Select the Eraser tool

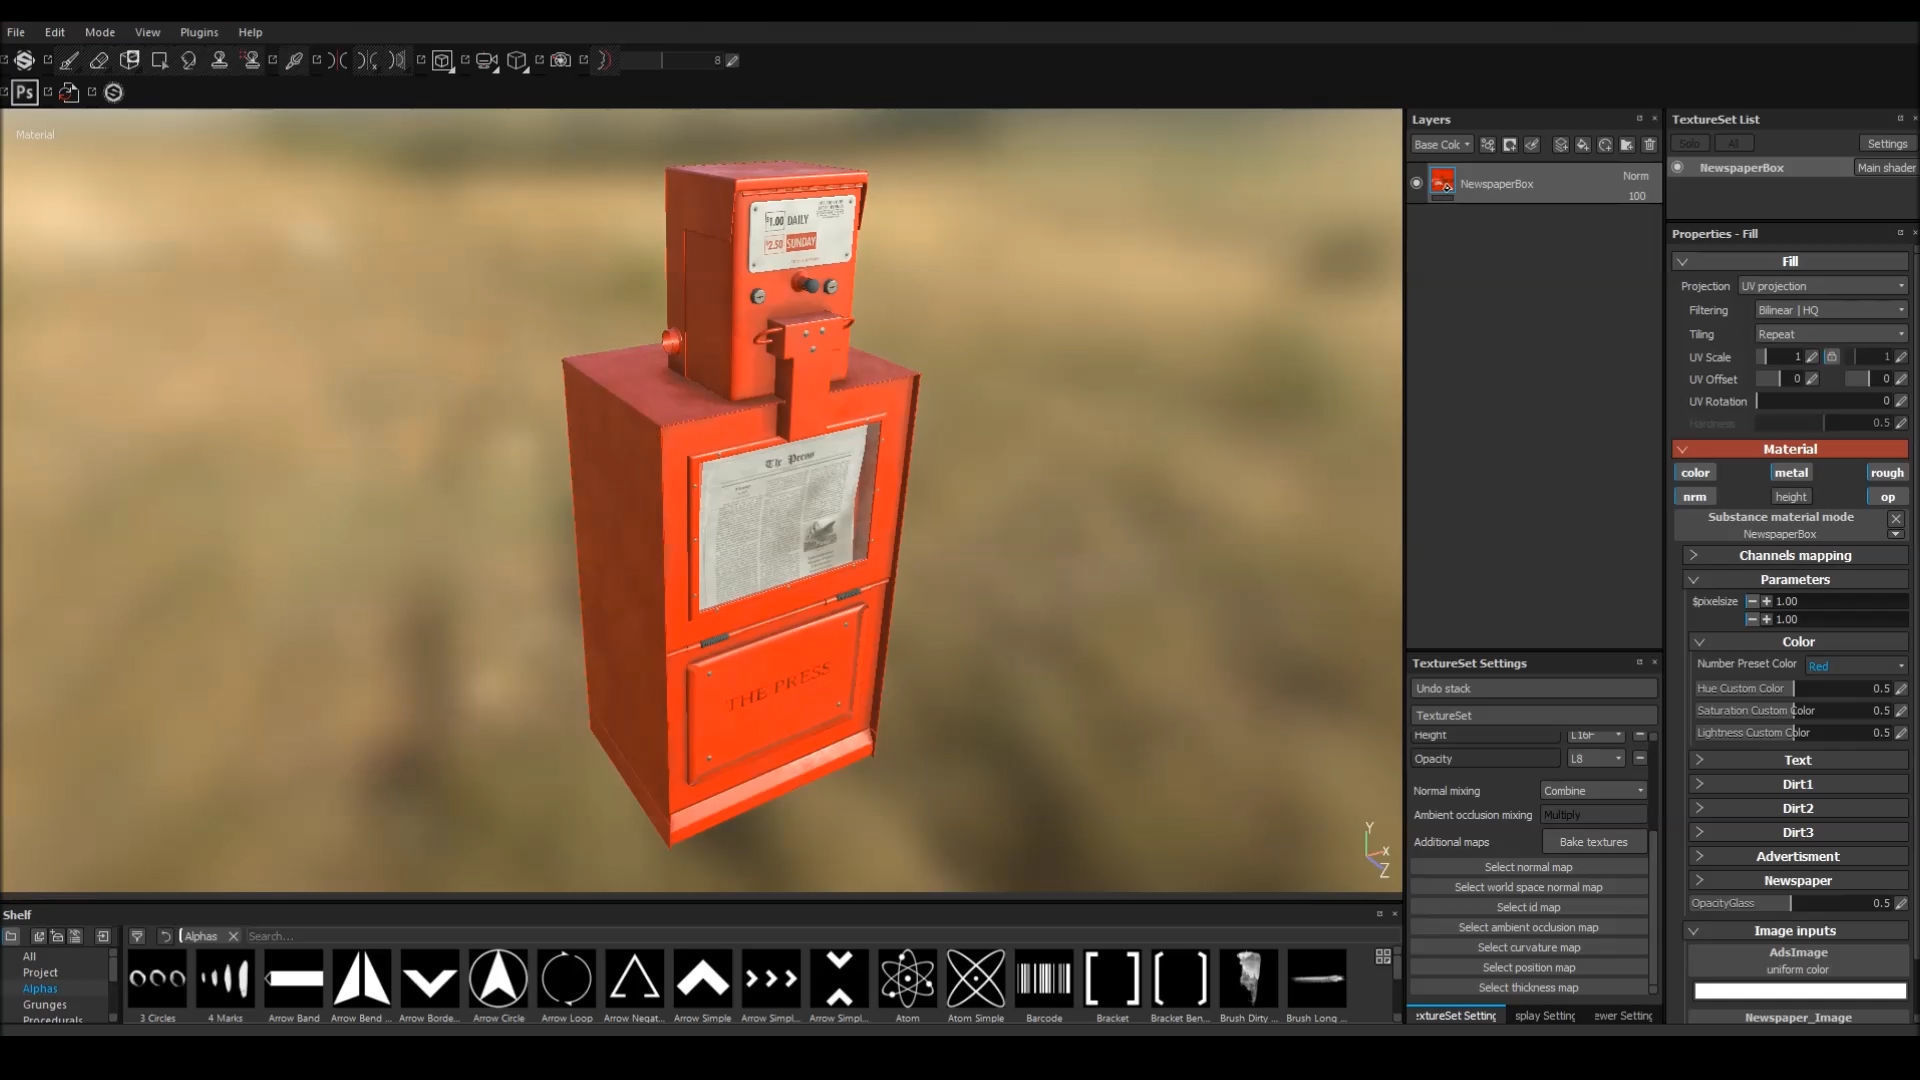click(x=99, y=61)
